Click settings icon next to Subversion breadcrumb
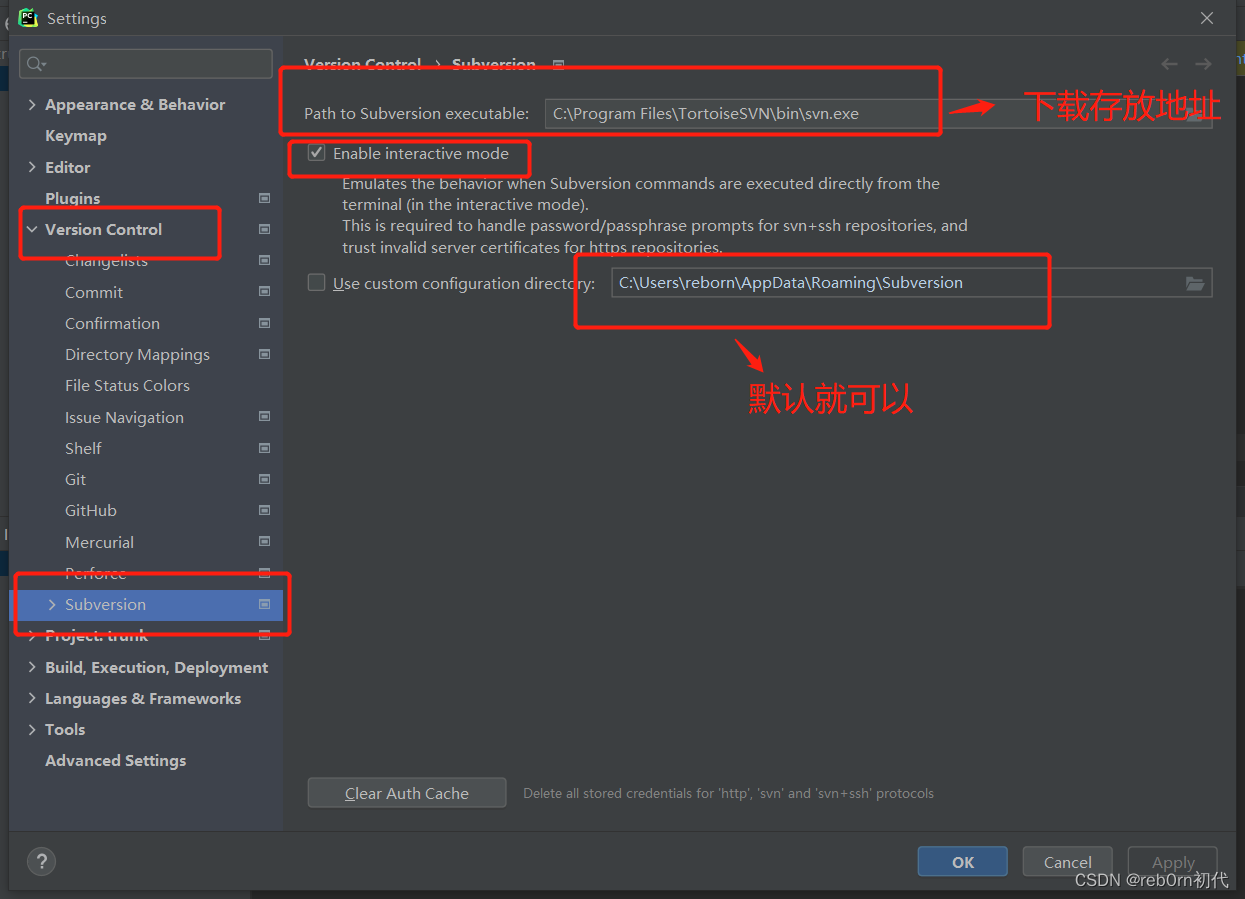The image size is (1245, 899). [x=559, y=65]
